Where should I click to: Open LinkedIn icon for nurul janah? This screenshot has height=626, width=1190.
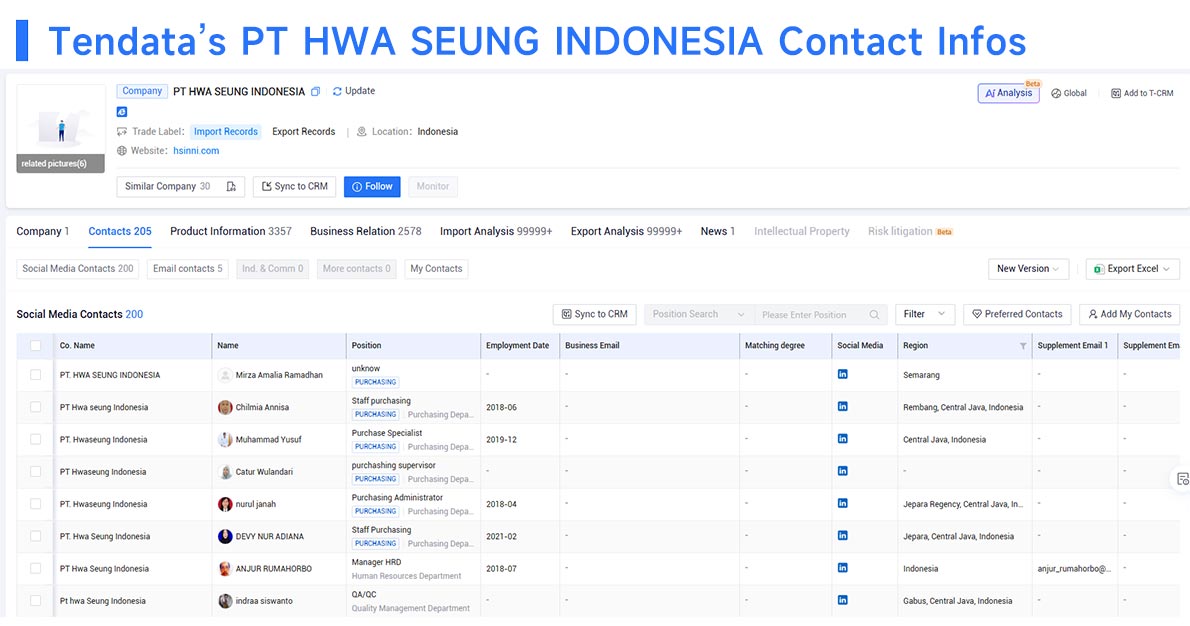842,503
